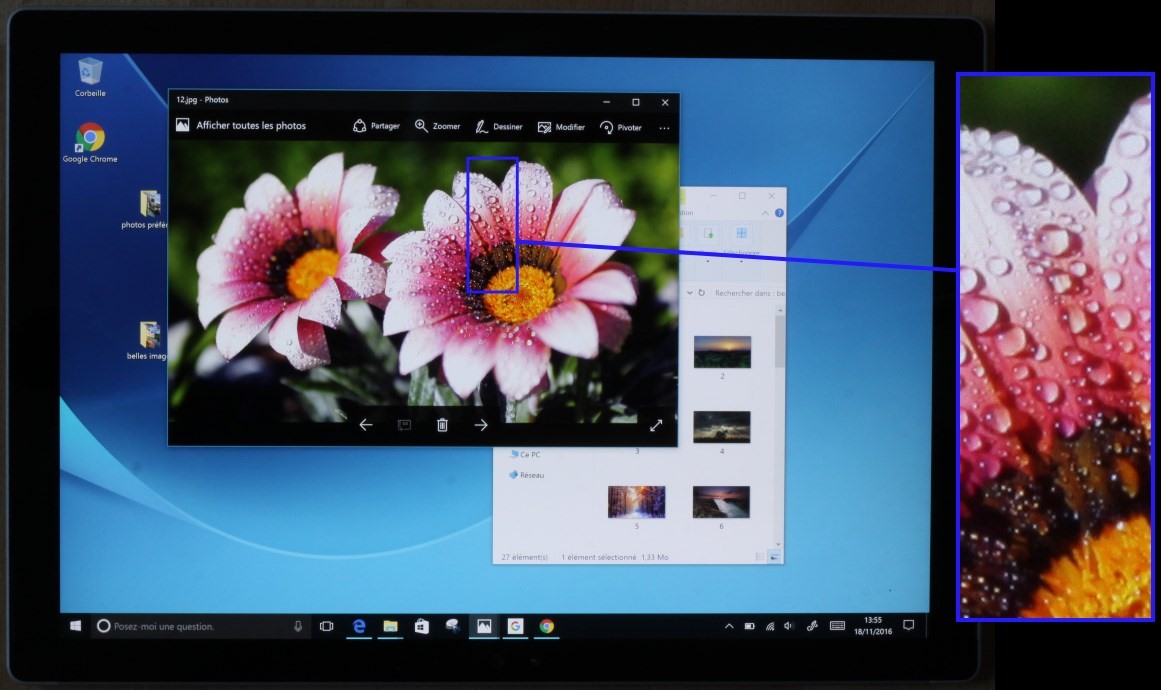This screenshot has height=690, width=1161.
Task: Open the Explorer address history dropdown
Action: (x=689, y=293)
